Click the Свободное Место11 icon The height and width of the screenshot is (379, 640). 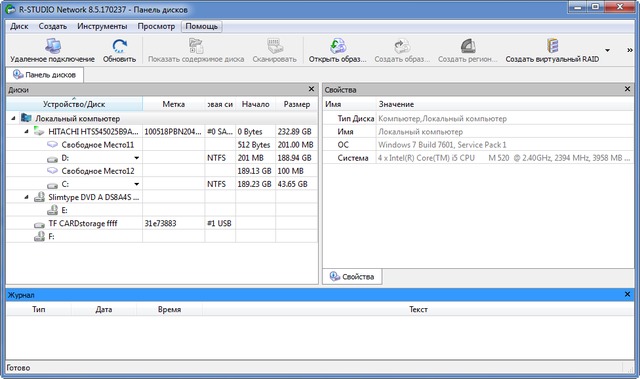[x=52, y=144]
